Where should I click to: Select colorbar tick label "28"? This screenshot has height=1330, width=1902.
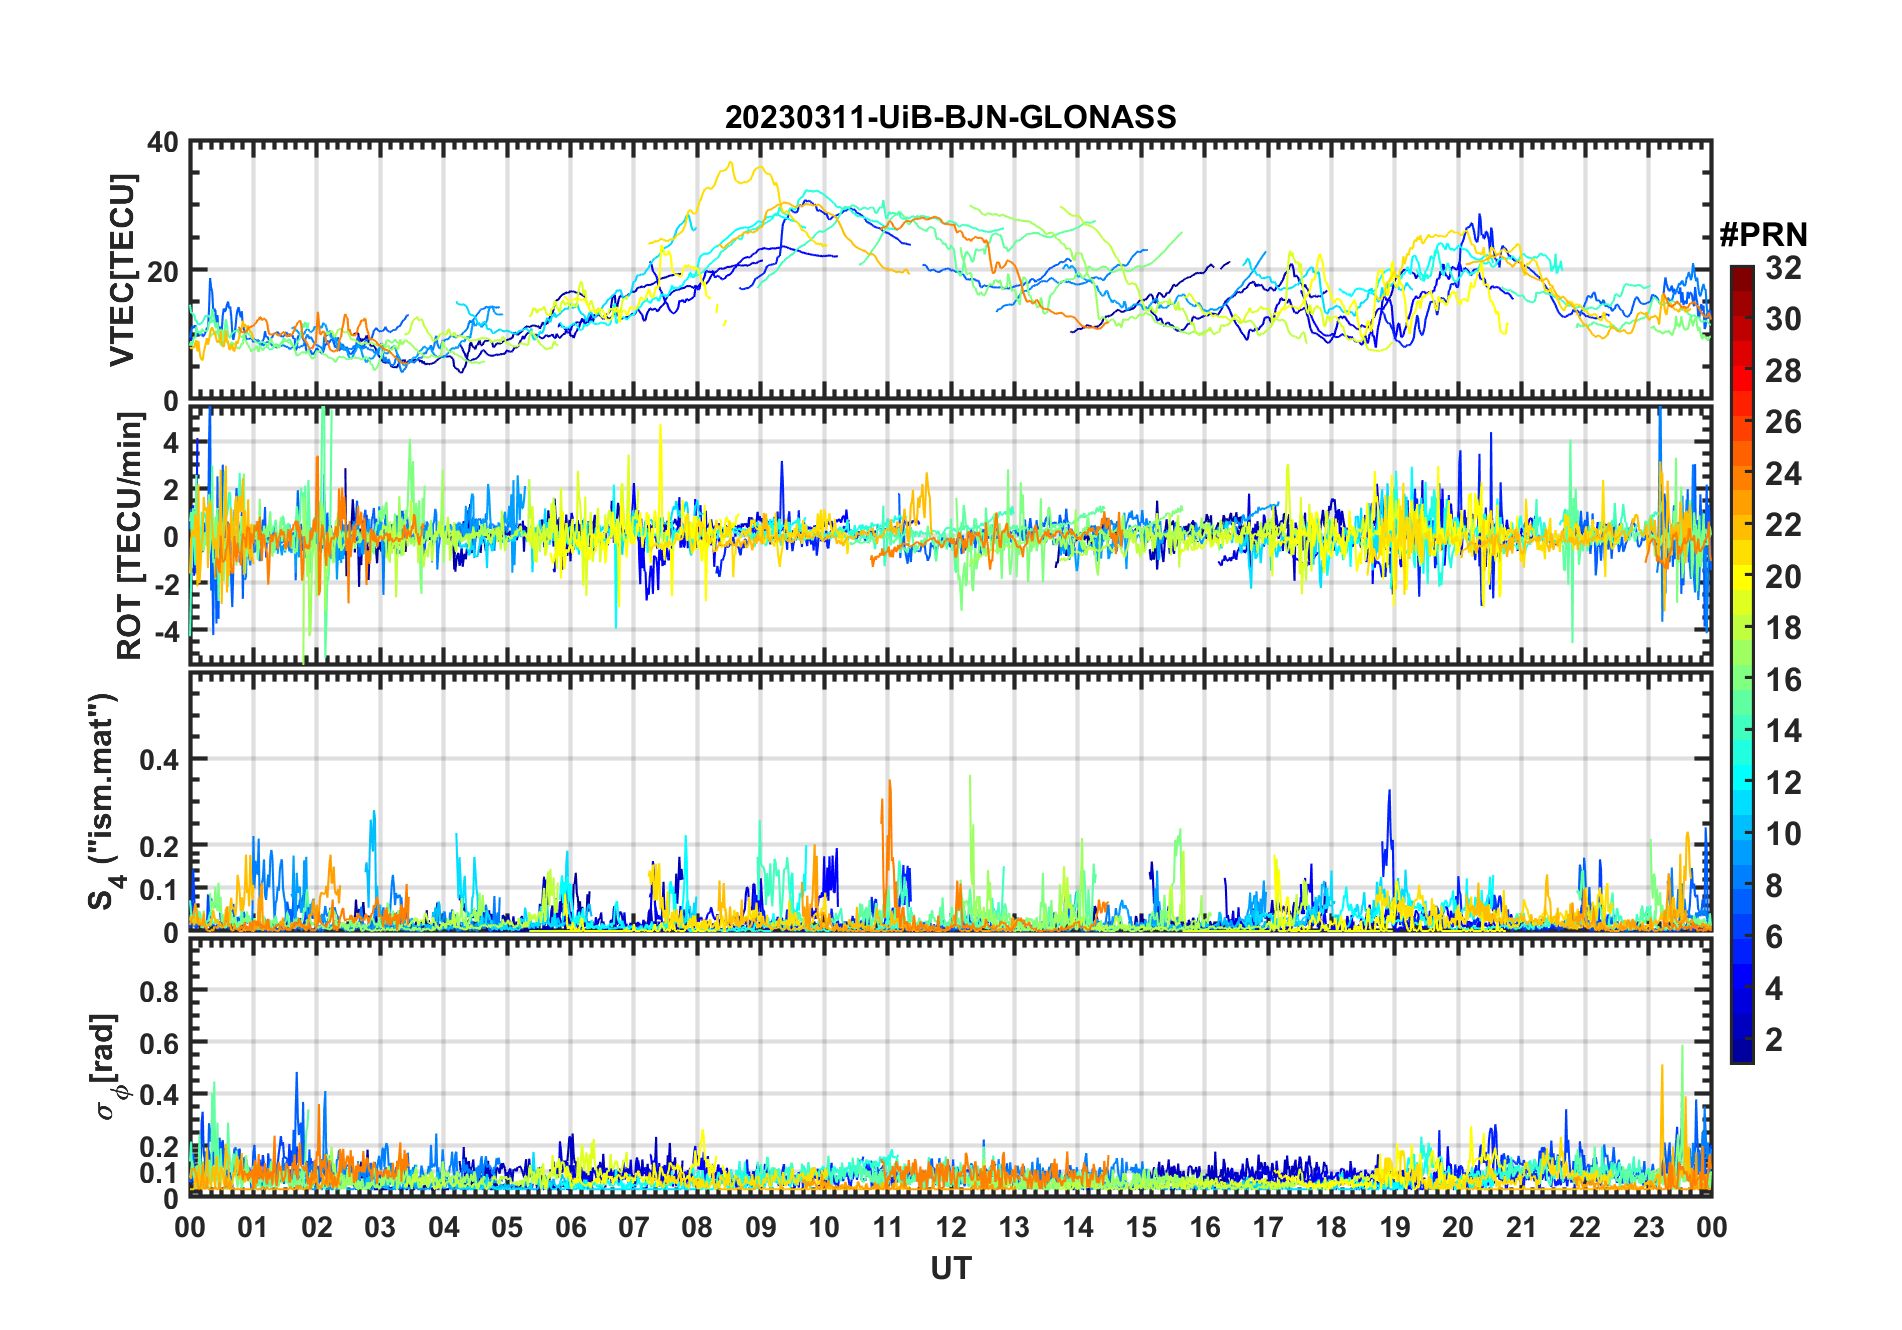[x=1783, y=371]
